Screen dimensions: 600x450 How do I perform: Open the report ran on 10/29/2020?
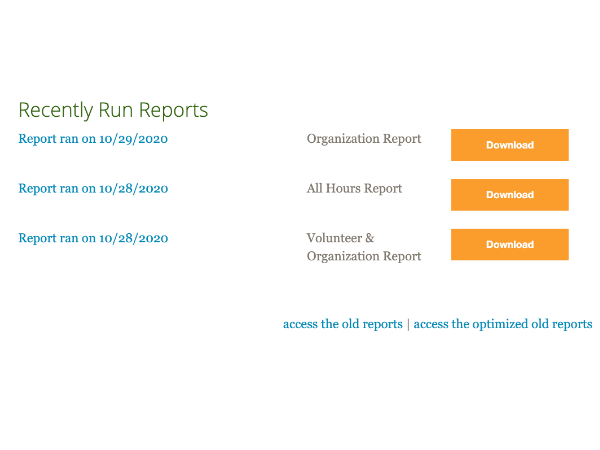[x=93, y=139]
